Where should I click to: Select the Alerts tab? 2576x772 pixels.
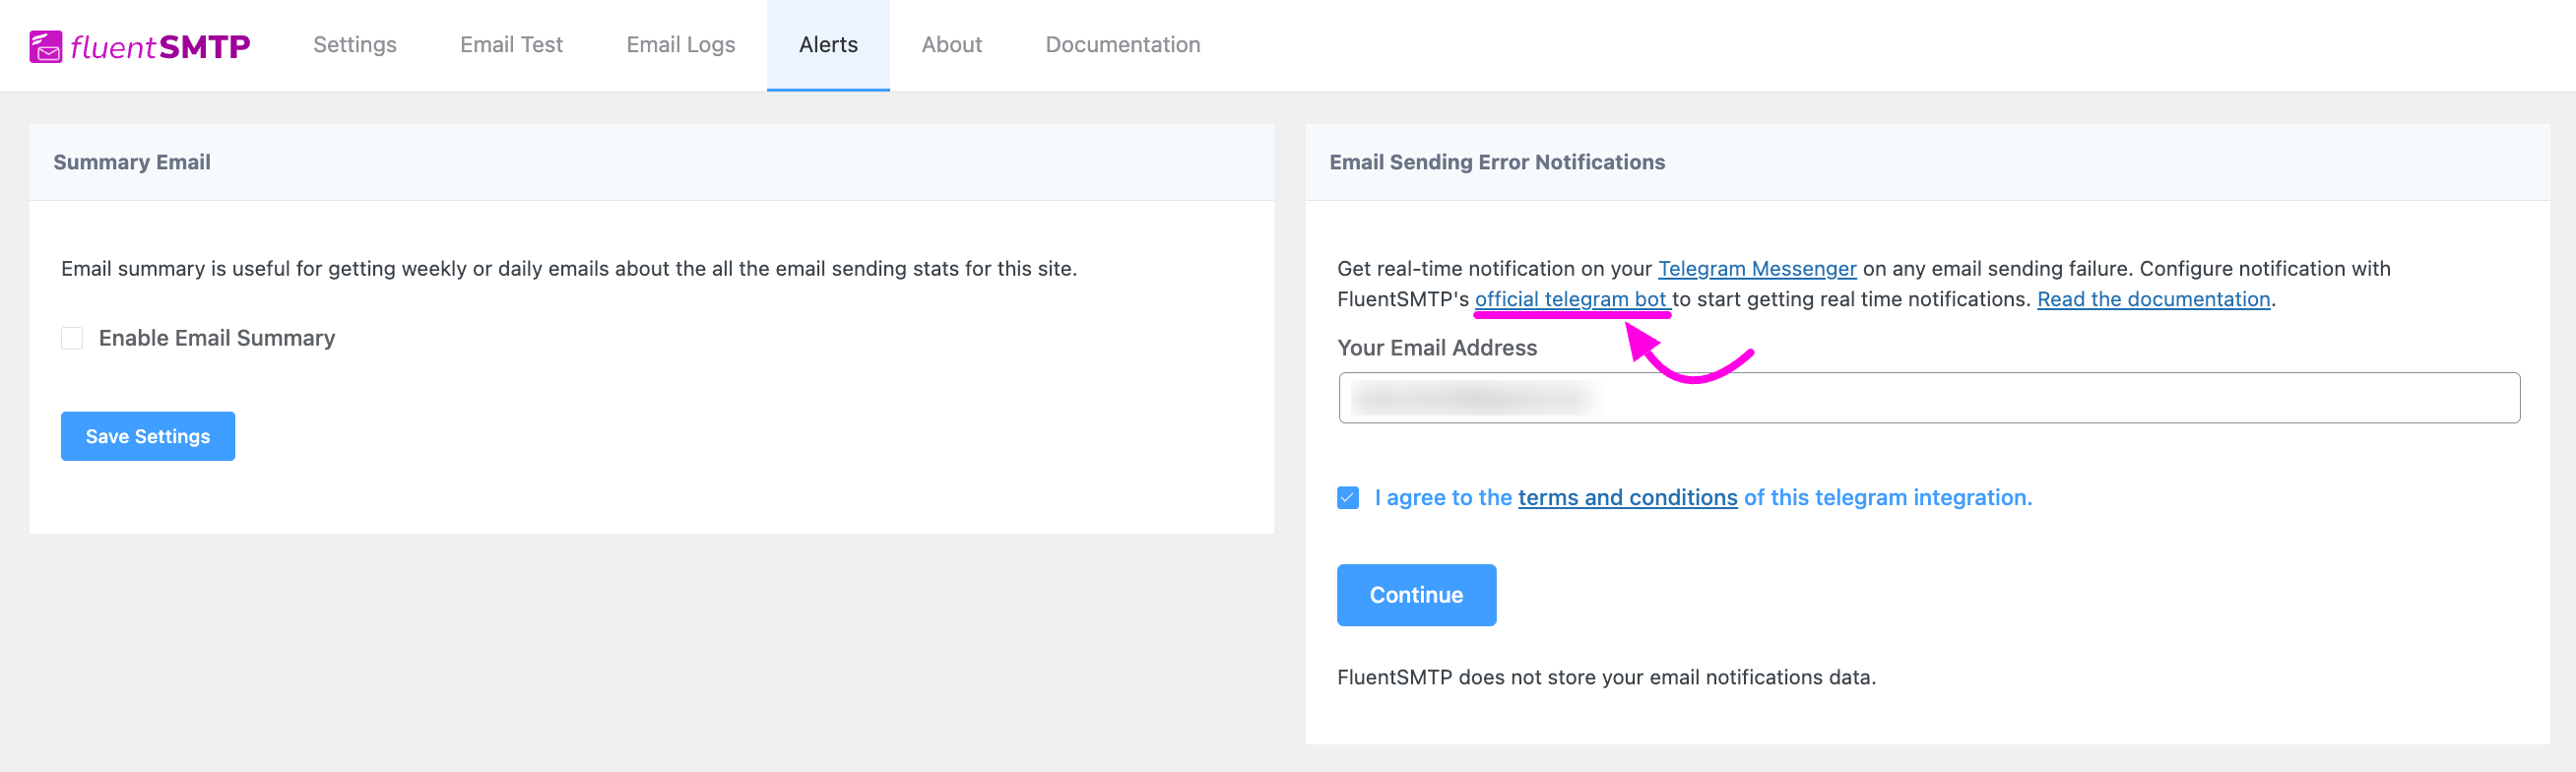tap(827, 45)
